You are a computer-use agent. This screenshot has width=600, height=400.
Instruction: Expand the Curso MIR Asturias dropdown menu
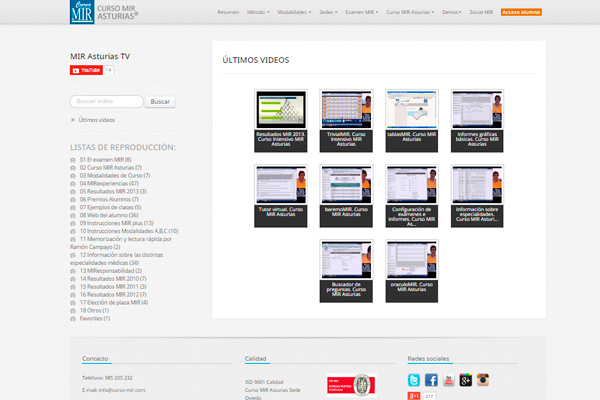click(410, 12)
